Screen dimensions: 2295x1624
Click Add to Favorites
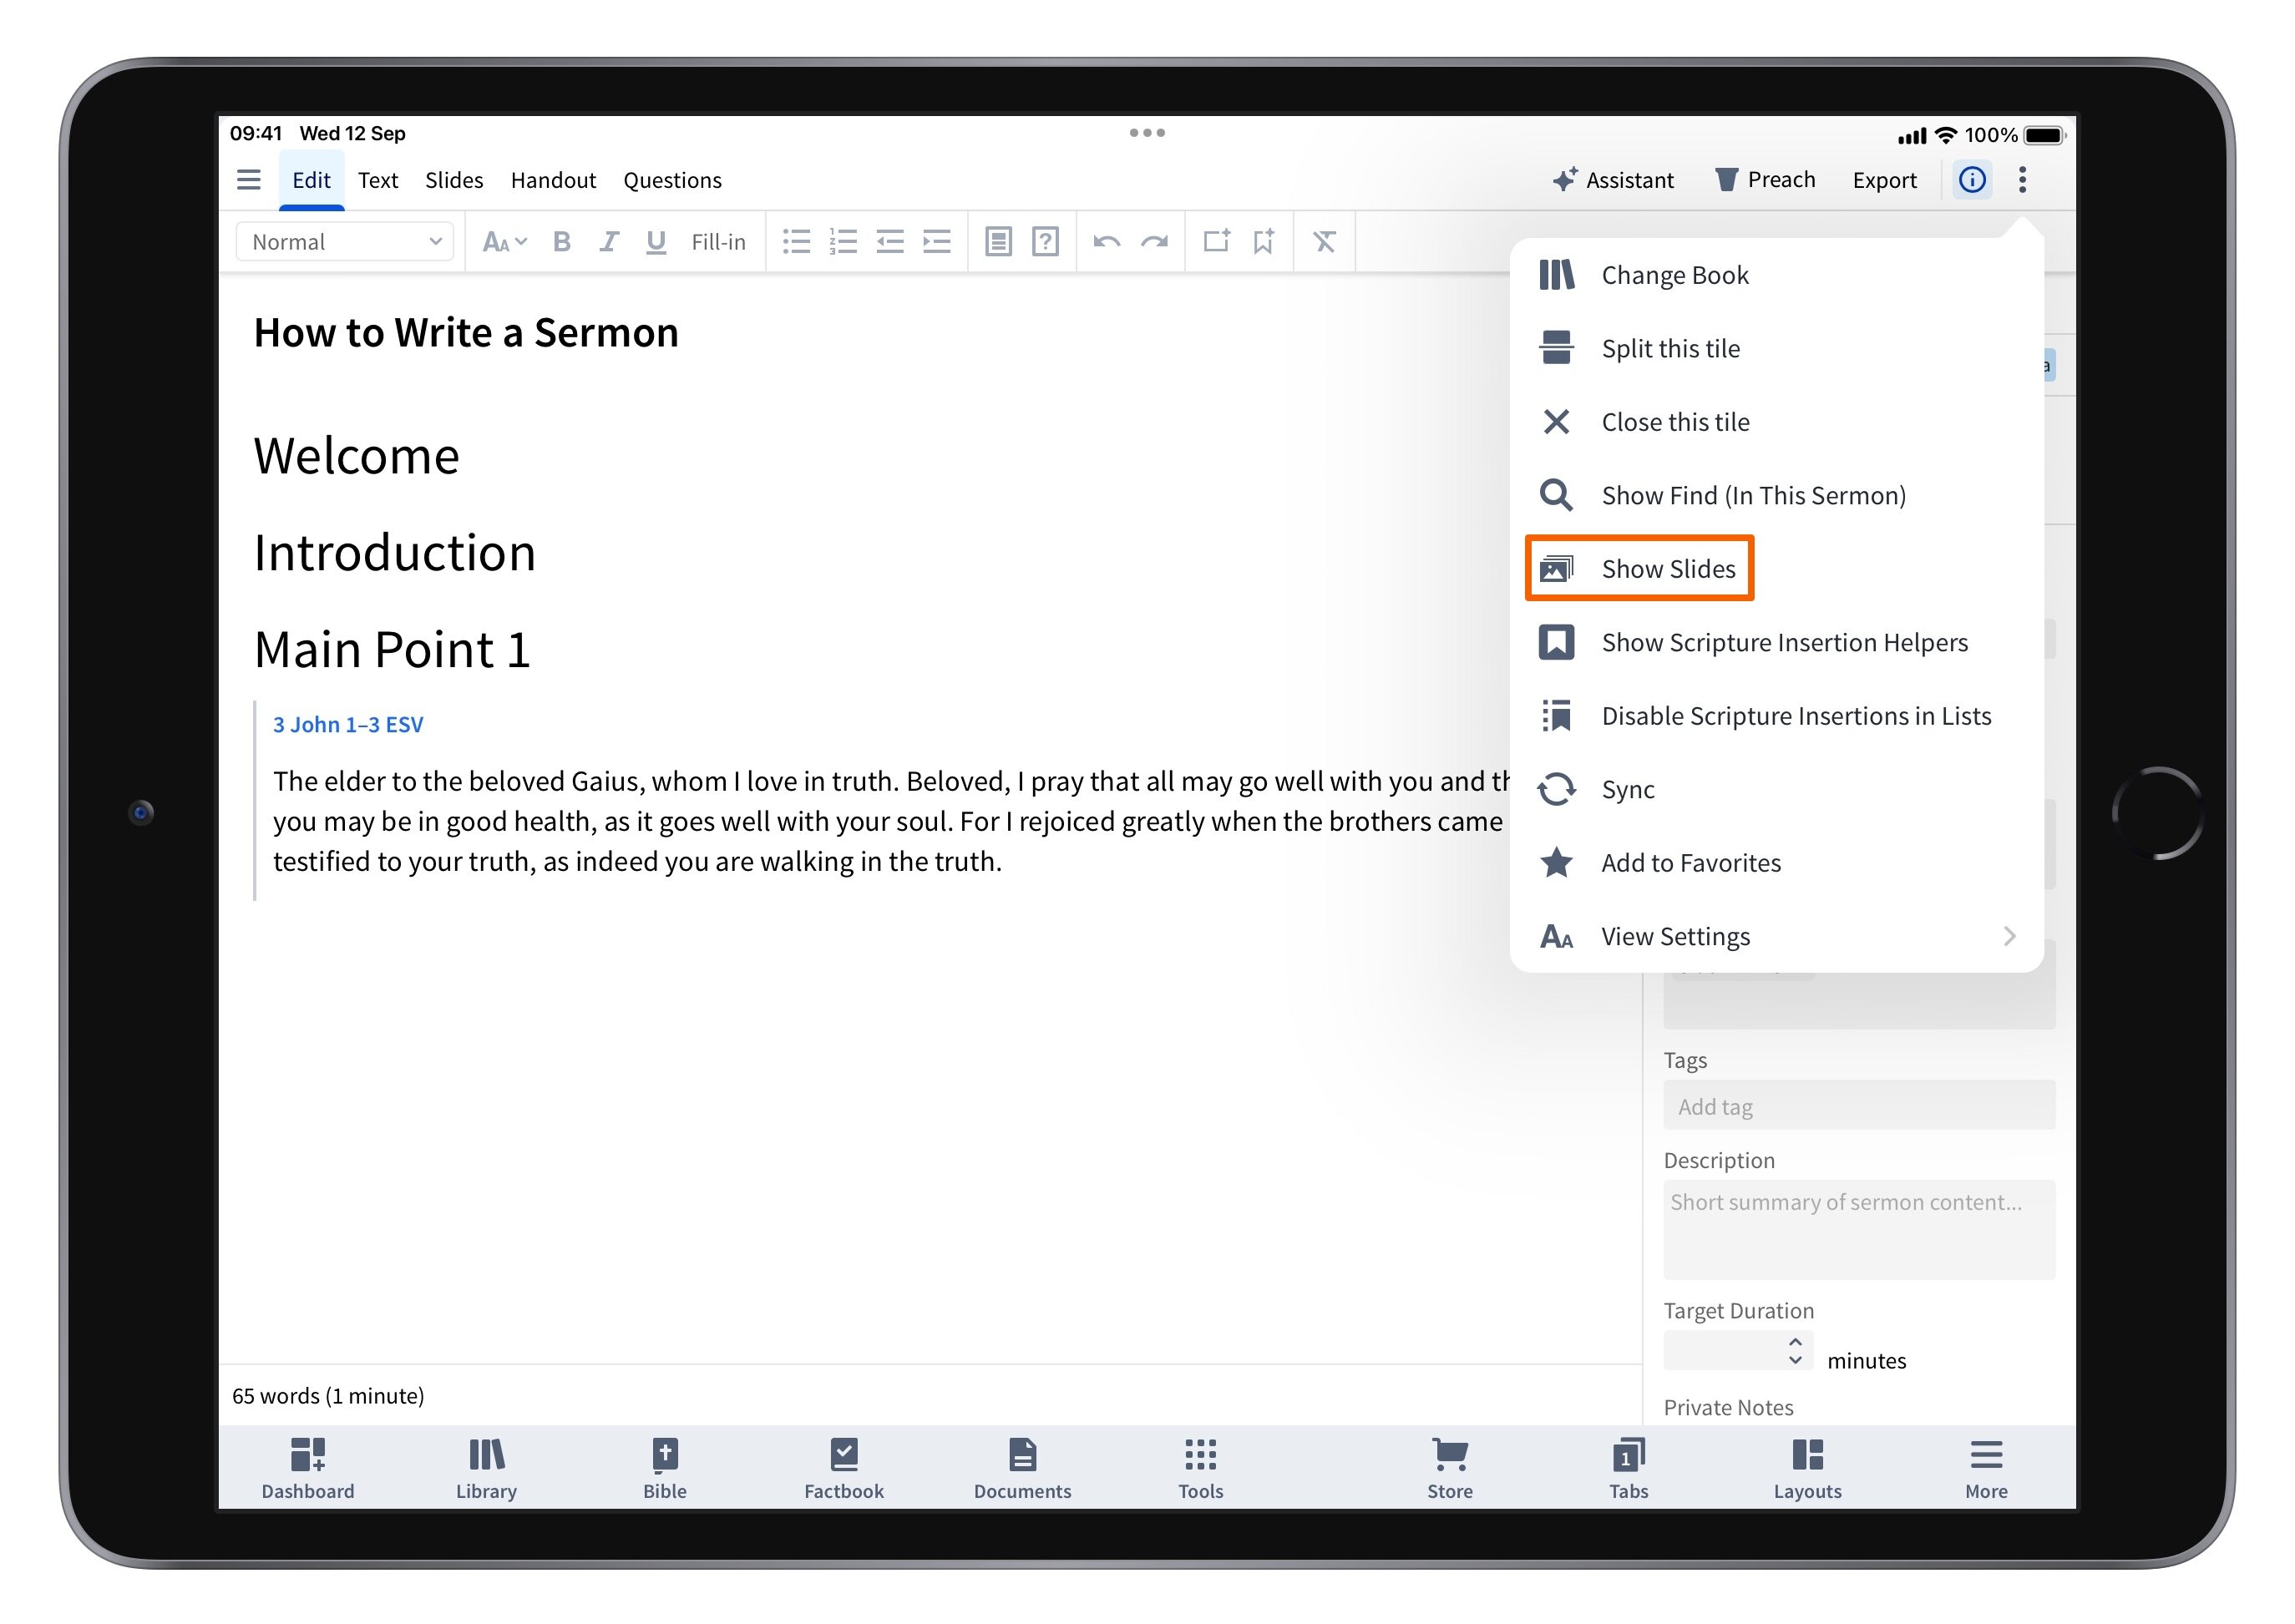(1691, 862)
